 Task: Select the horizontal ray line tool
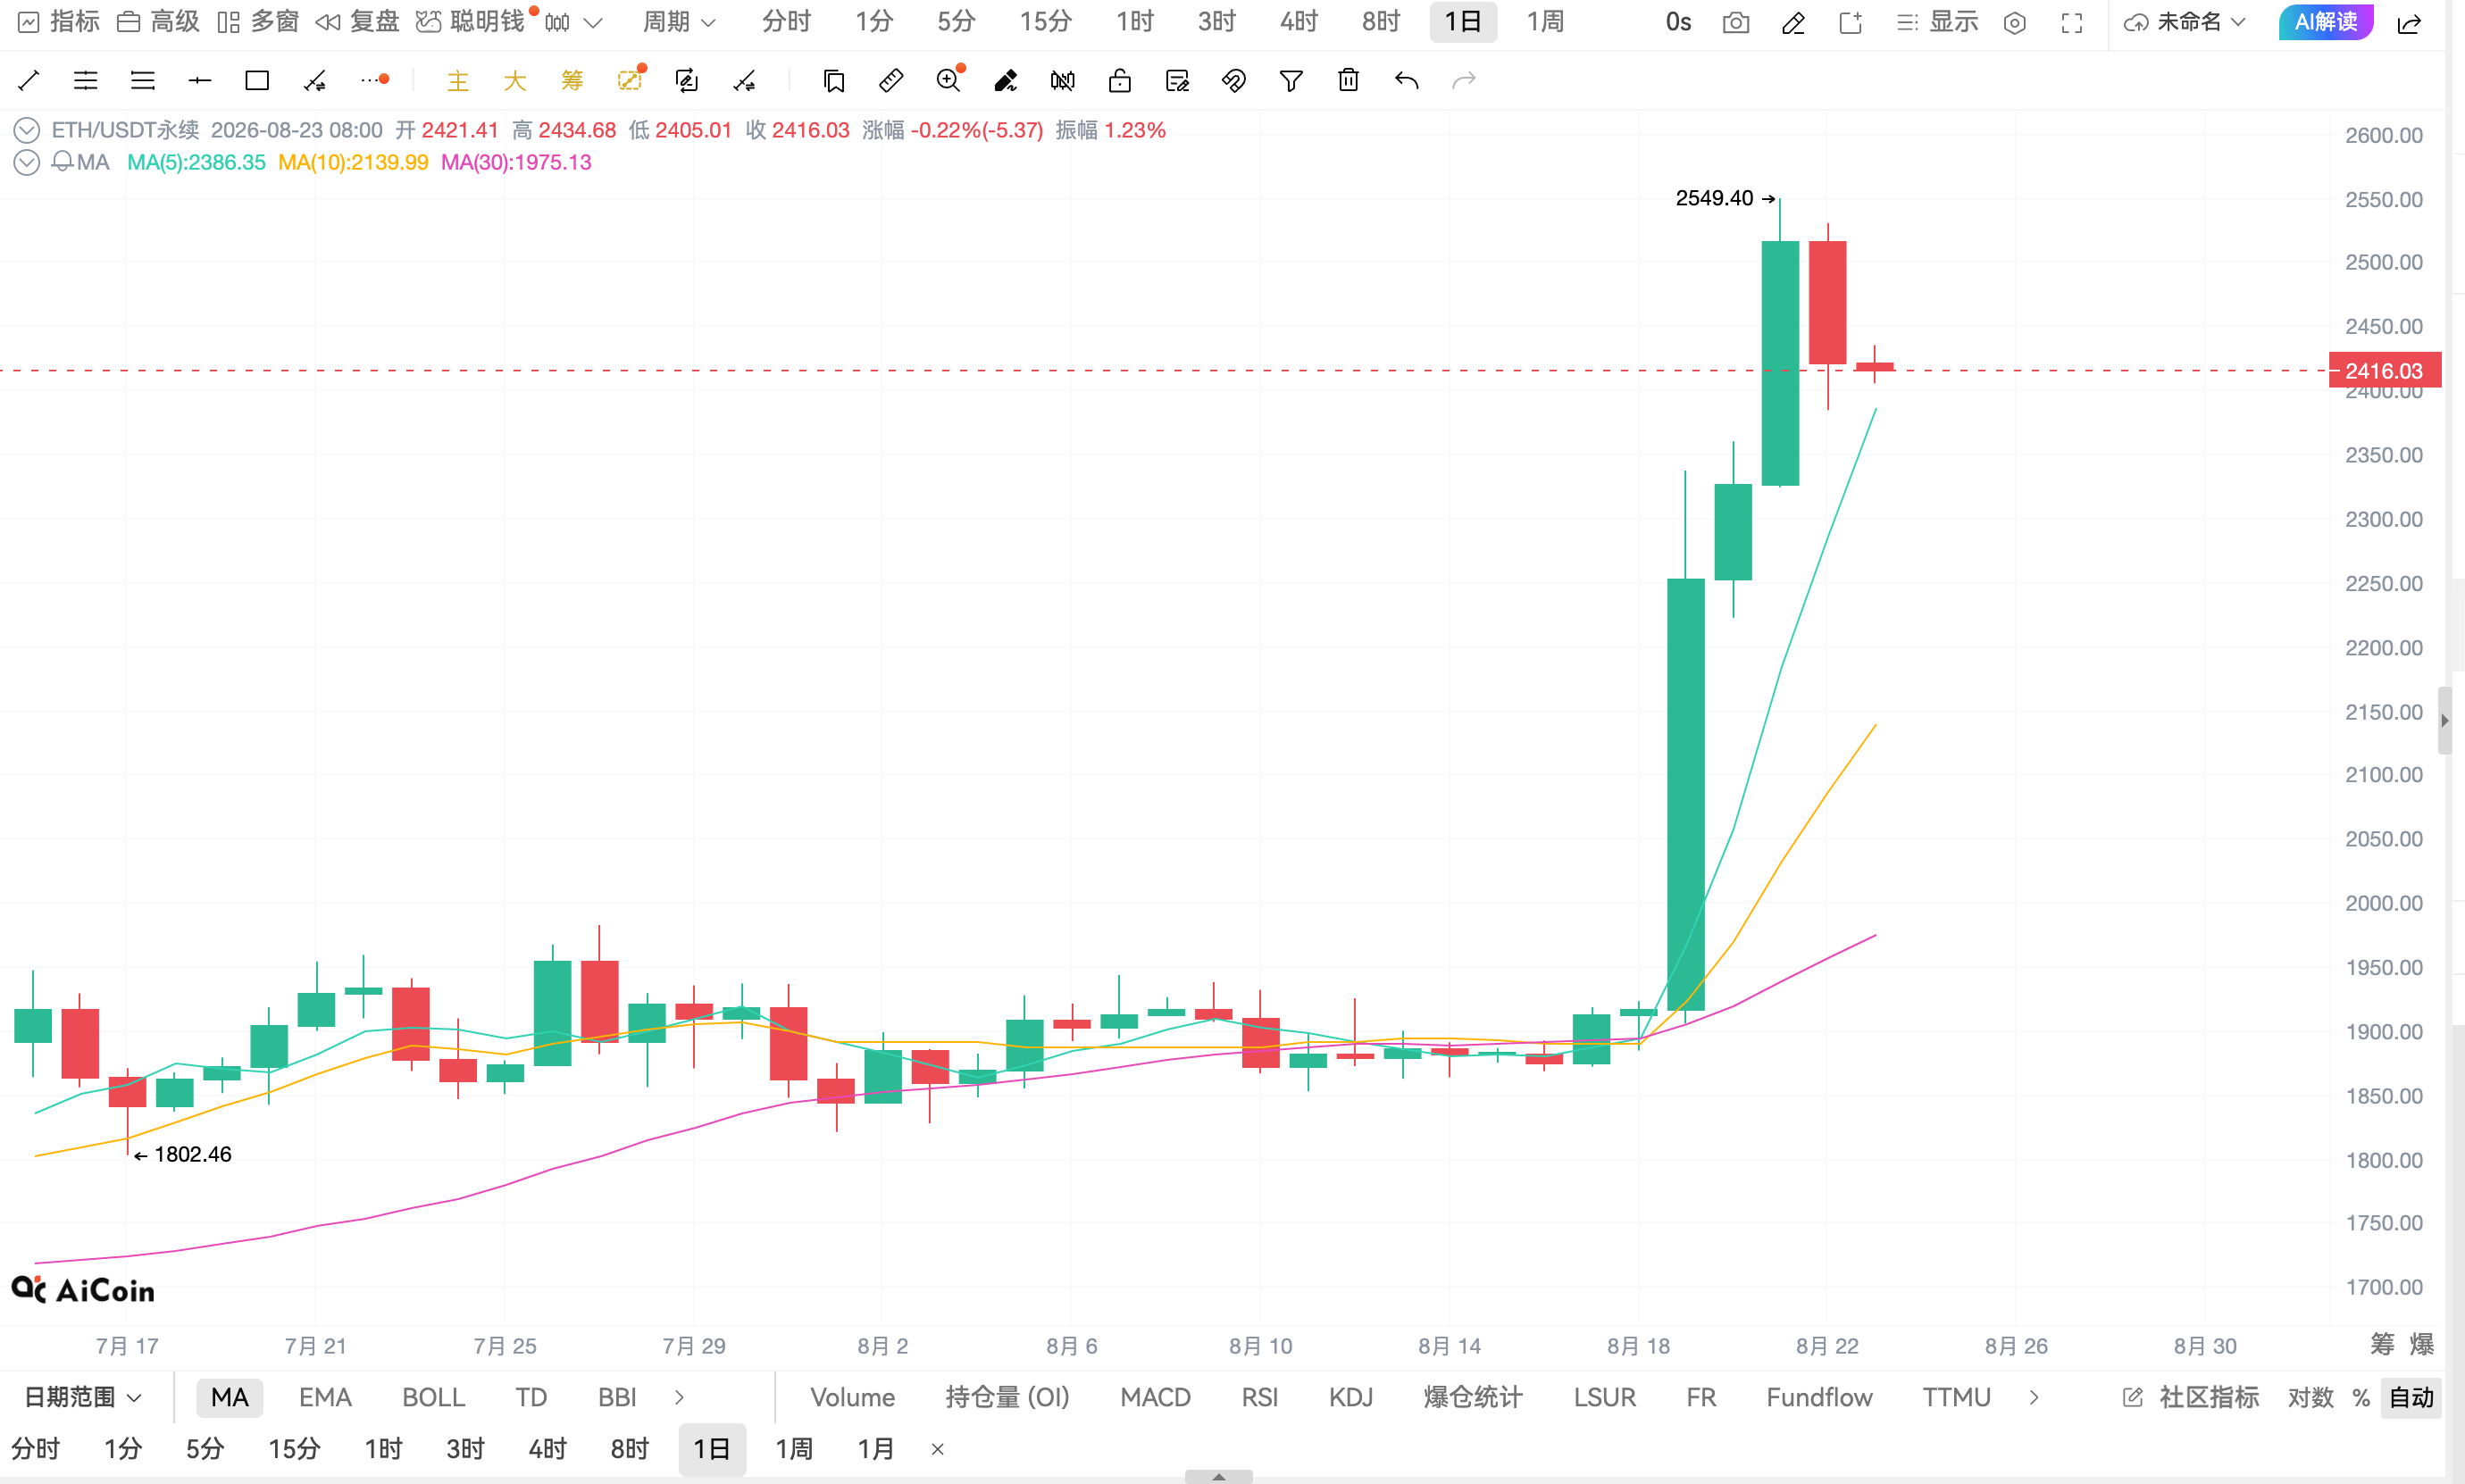pyautogui.click(x=200, y=81)
